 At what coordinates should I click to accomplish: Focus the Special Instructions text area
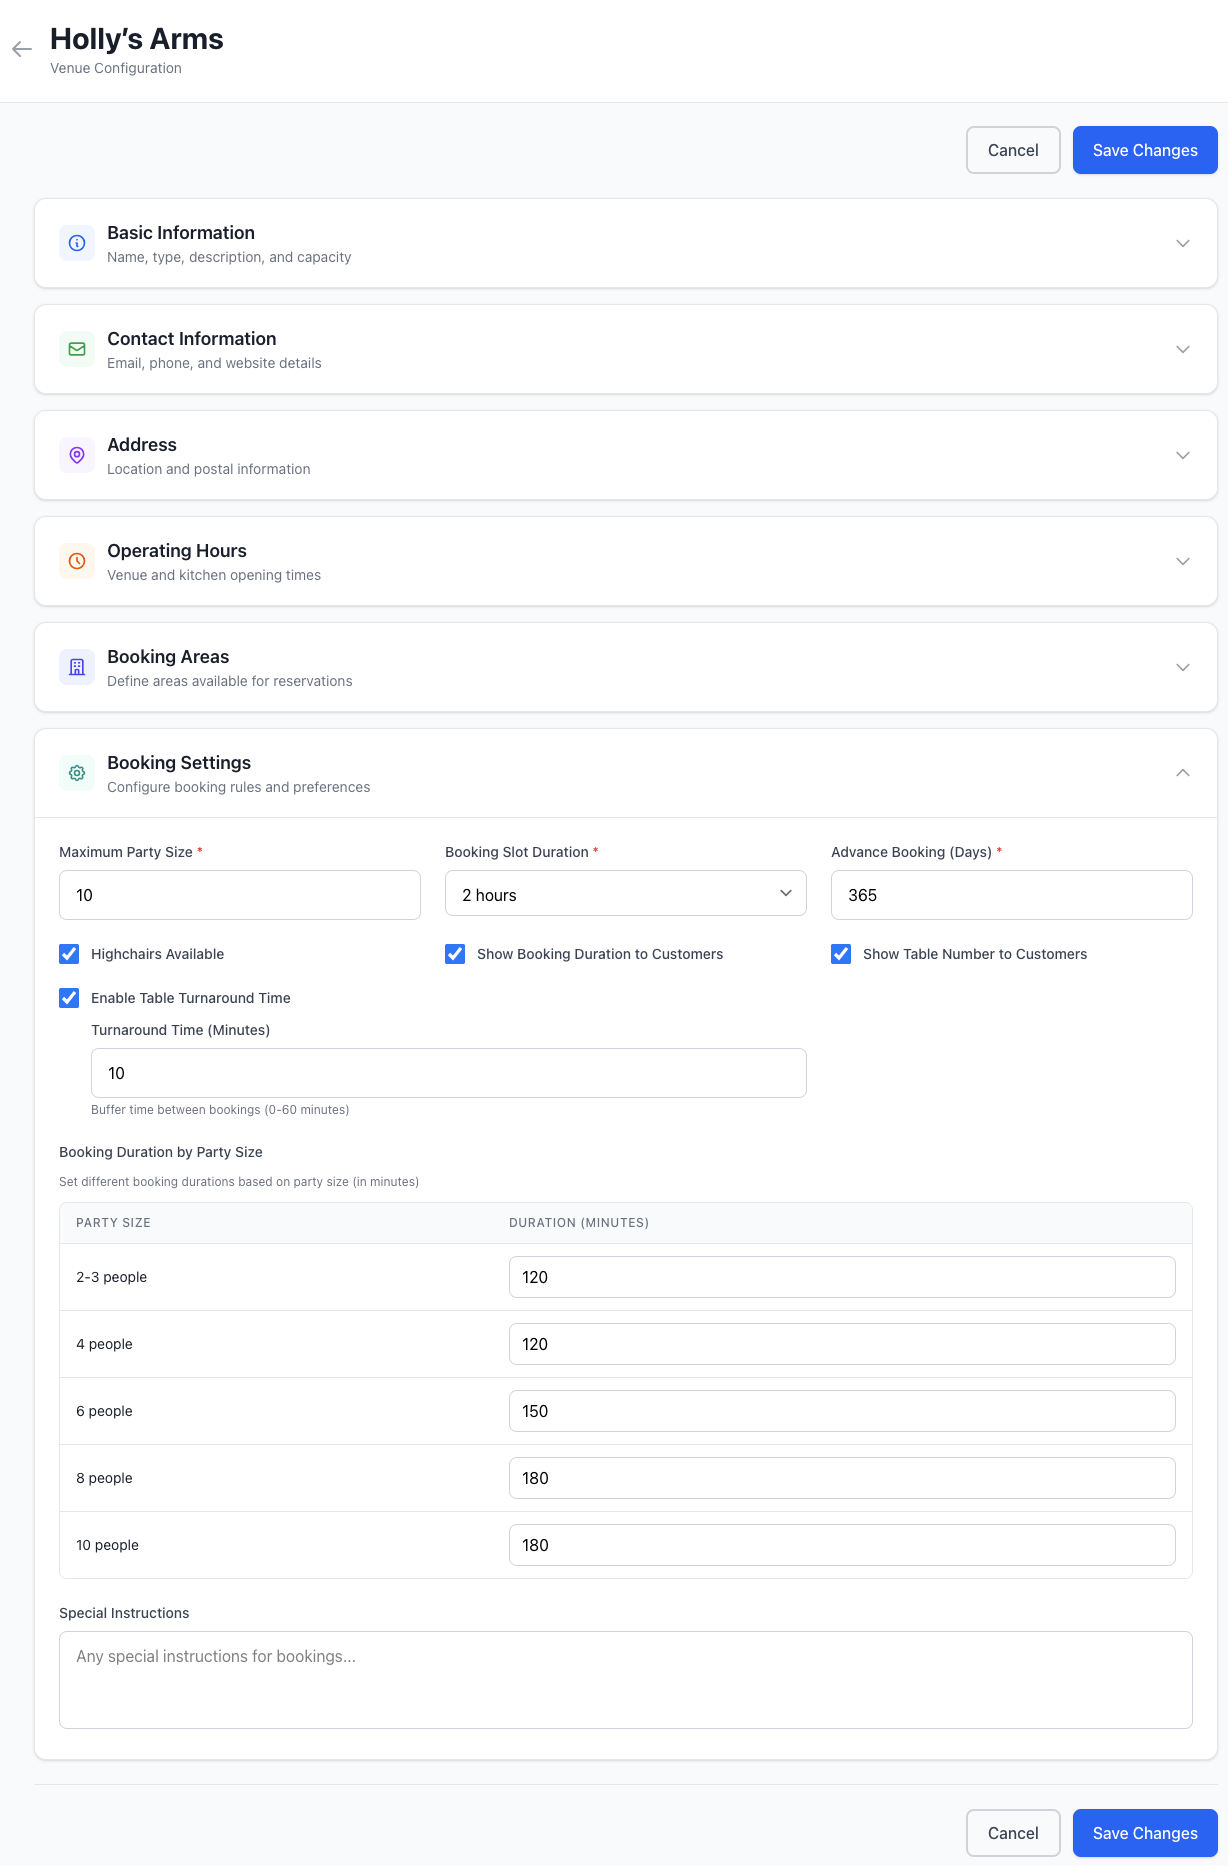coord(625,1680)
